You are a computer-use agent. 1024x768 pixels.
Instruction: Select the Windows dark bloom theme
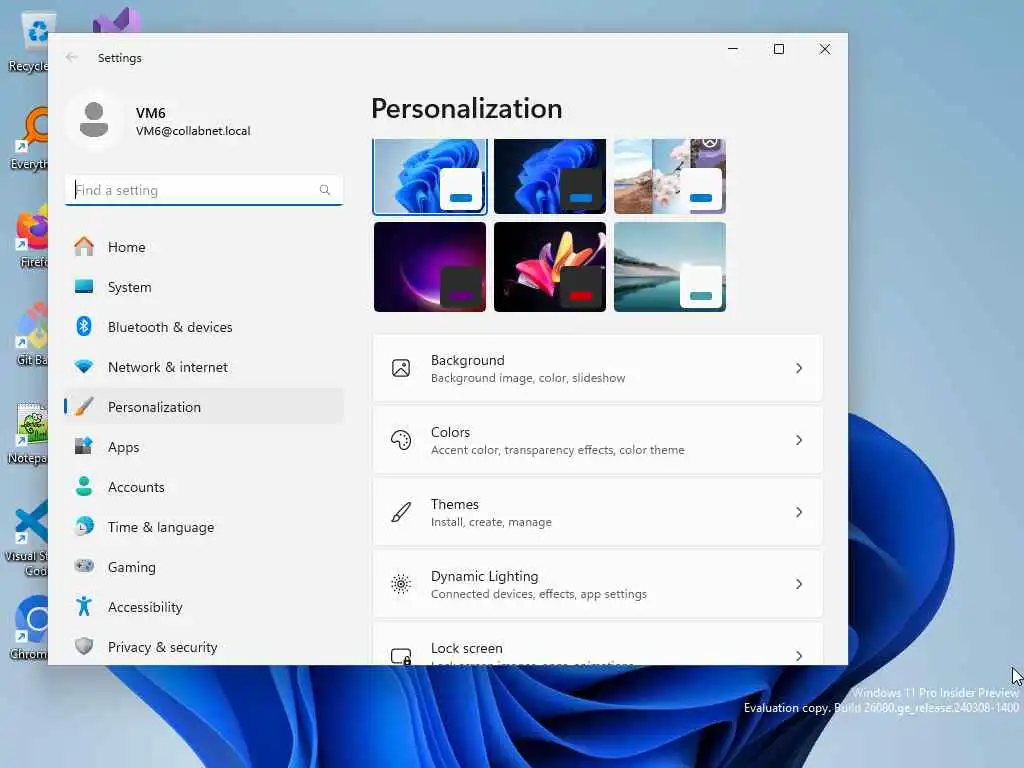[x=550, y=176]
